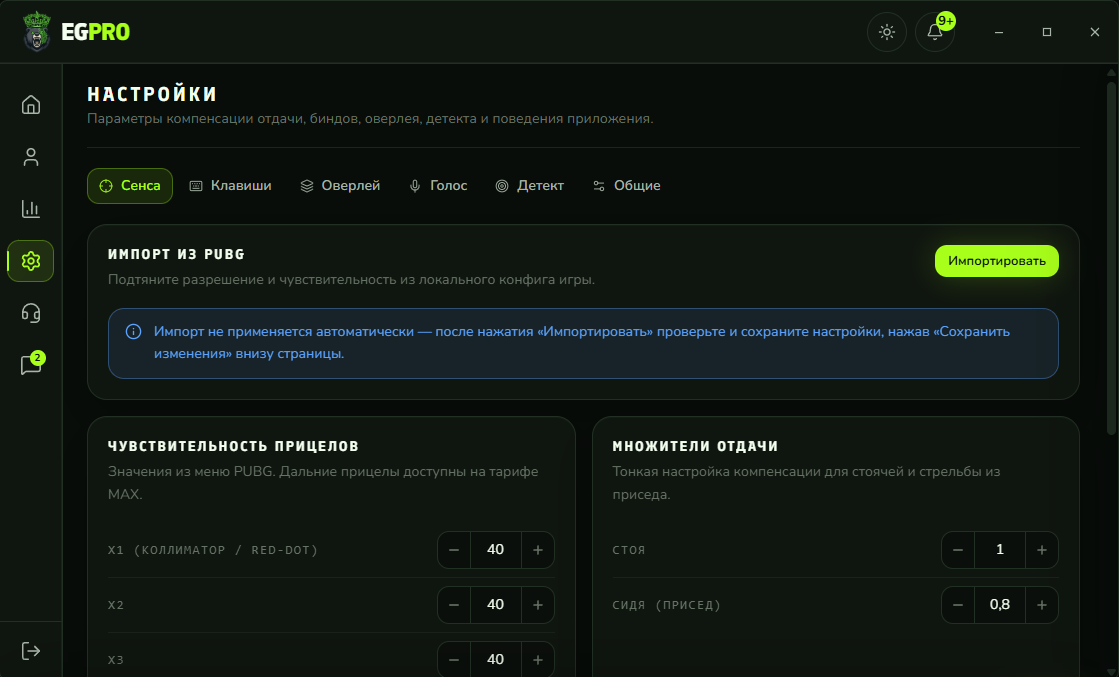1119x677 pixels.
Task: Open the Оверлей tab
Action: click(x=340, y=186)
